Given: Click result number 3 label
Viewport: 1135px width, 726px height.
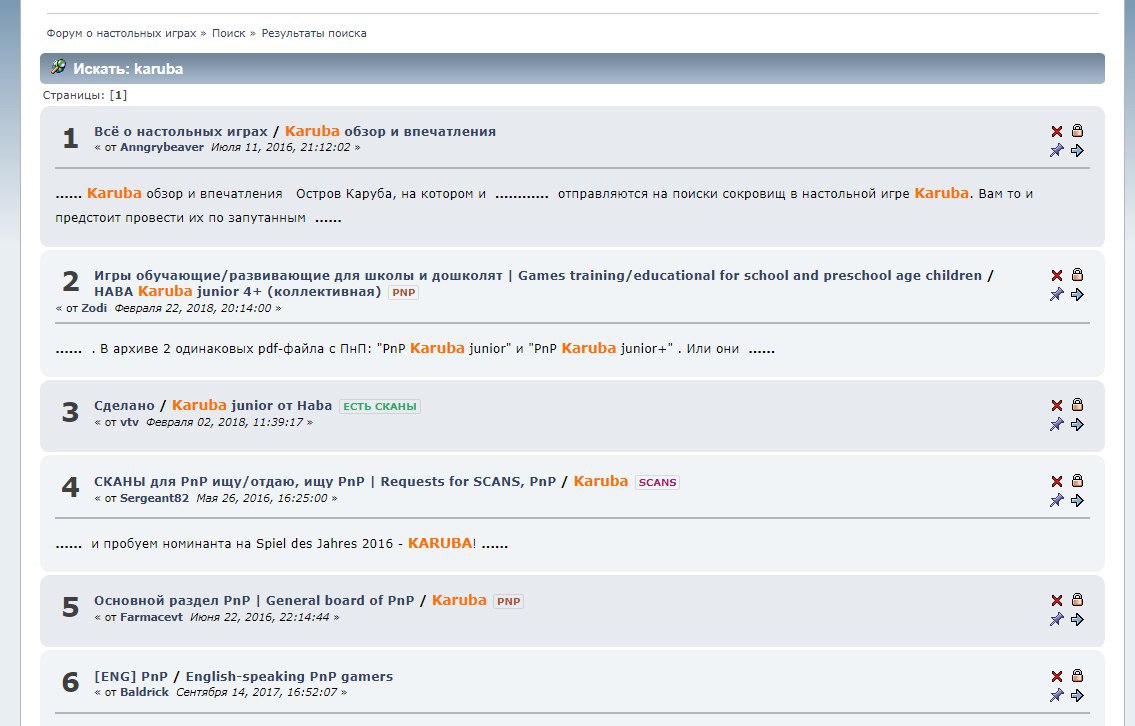Looking at the screenshot, I should (x=70, y=412).
